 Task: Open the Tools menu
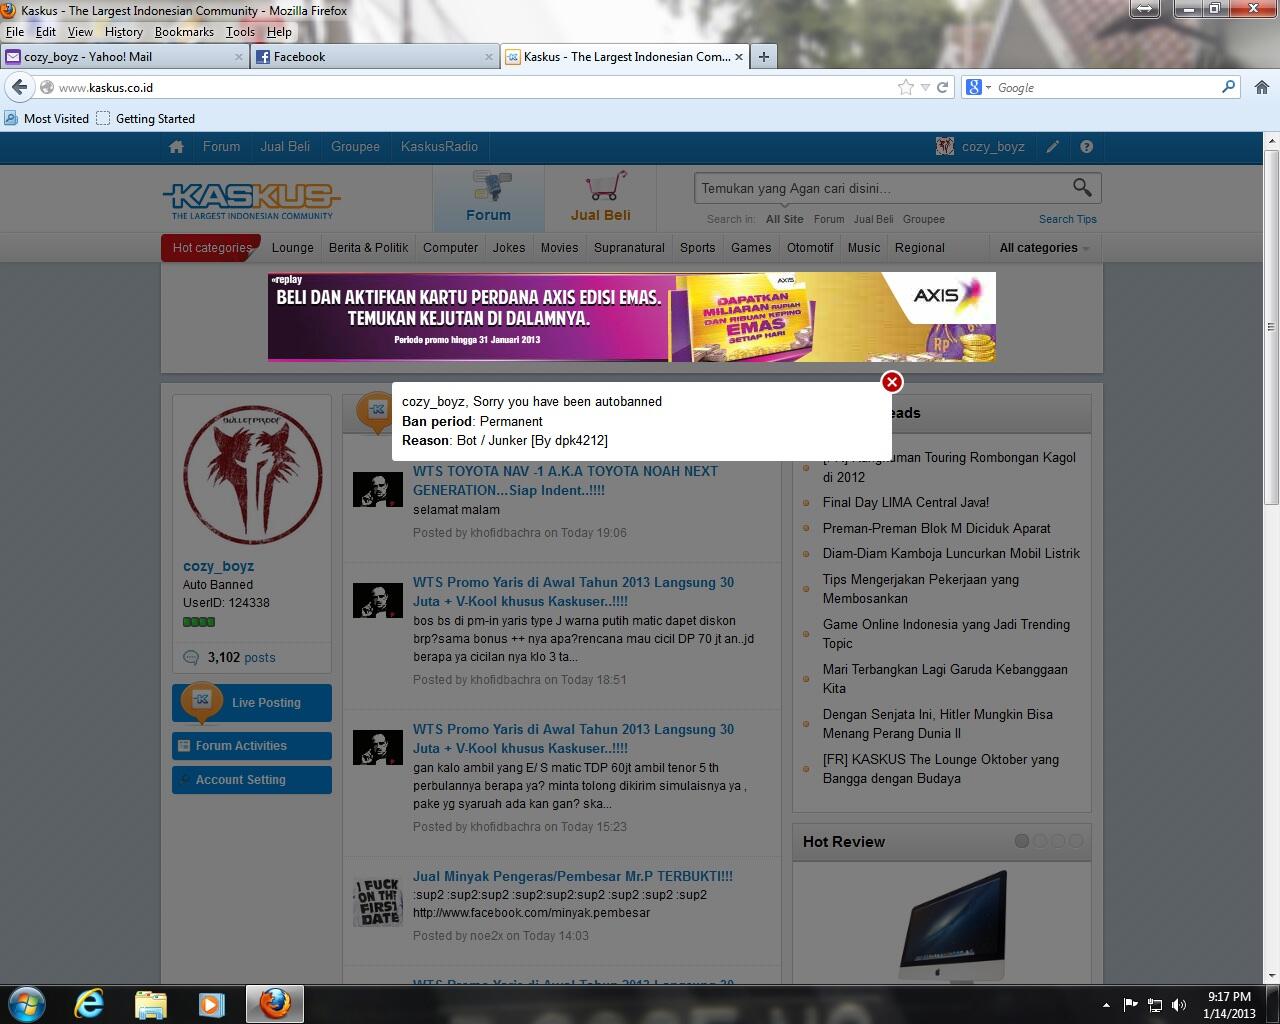click(x=240, y=32)
